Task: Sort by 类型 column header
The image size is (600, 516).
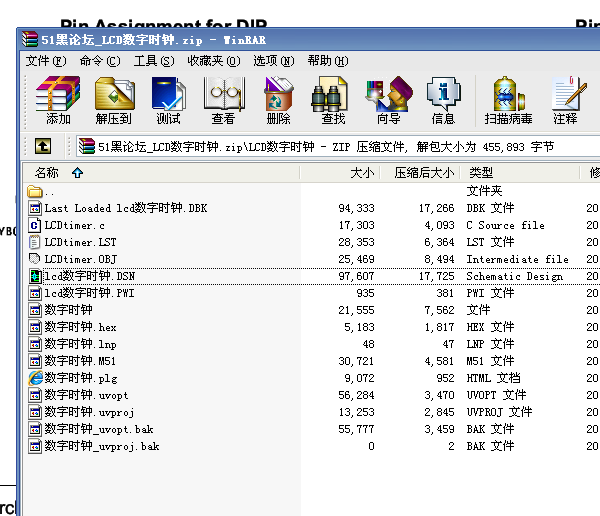Action: coord(520,173)
